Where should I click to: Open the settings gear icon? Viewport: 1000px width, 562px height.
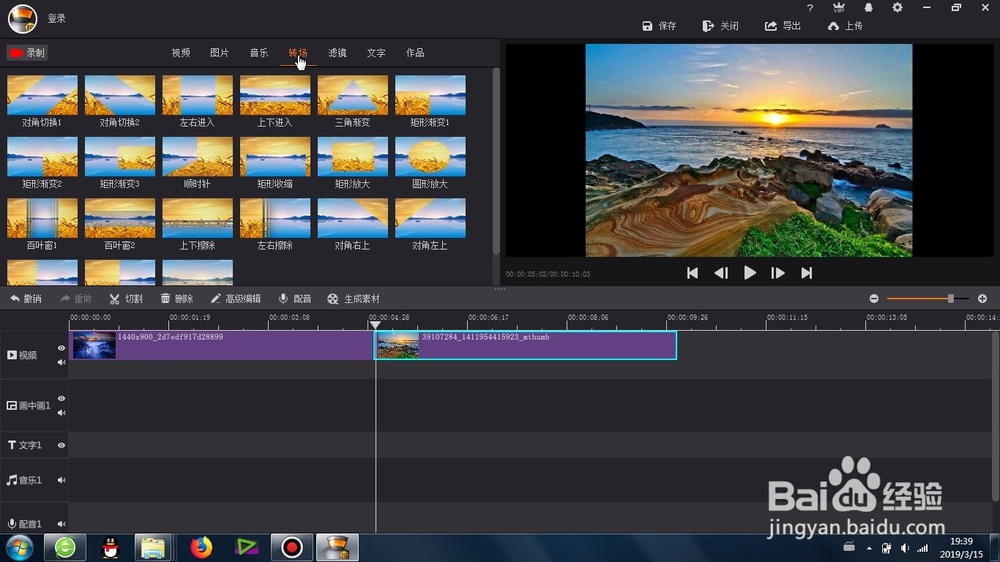coord(897,8)
